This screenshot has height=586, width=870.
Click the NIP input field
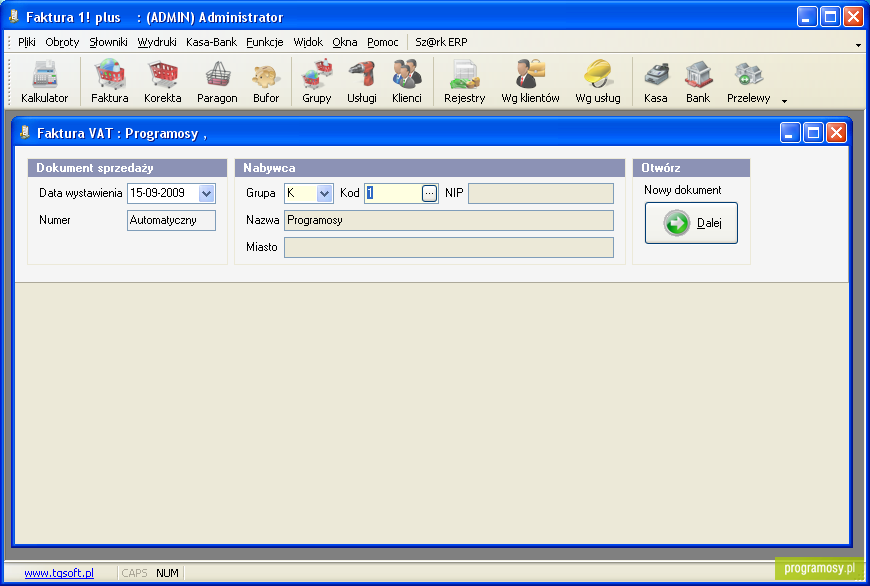pyautogui.click(x=541, y=193)
